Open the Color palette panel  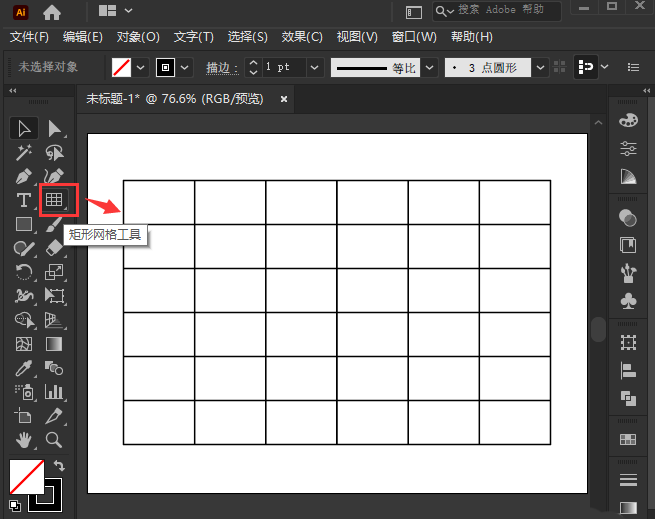[x=628, y=121]
